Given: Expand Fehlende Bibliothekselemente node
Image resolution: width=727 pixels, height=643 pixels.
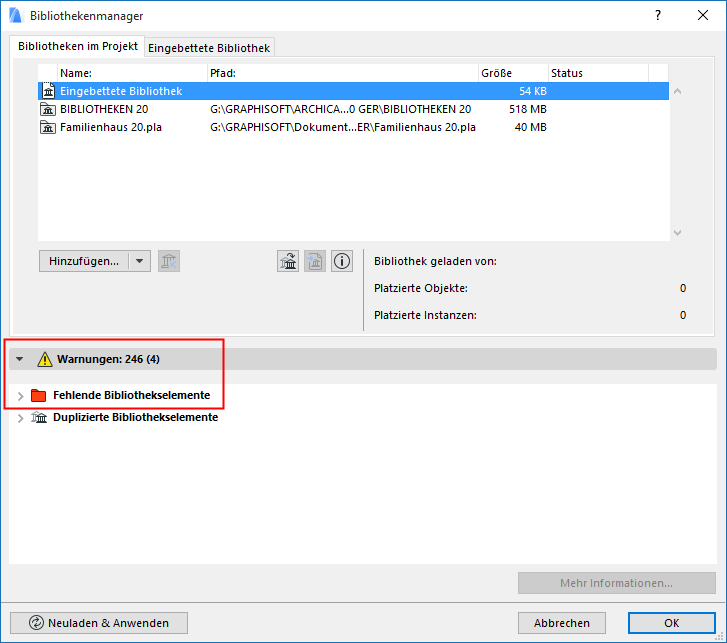Looking at the screenshot, I should (20, 396).
